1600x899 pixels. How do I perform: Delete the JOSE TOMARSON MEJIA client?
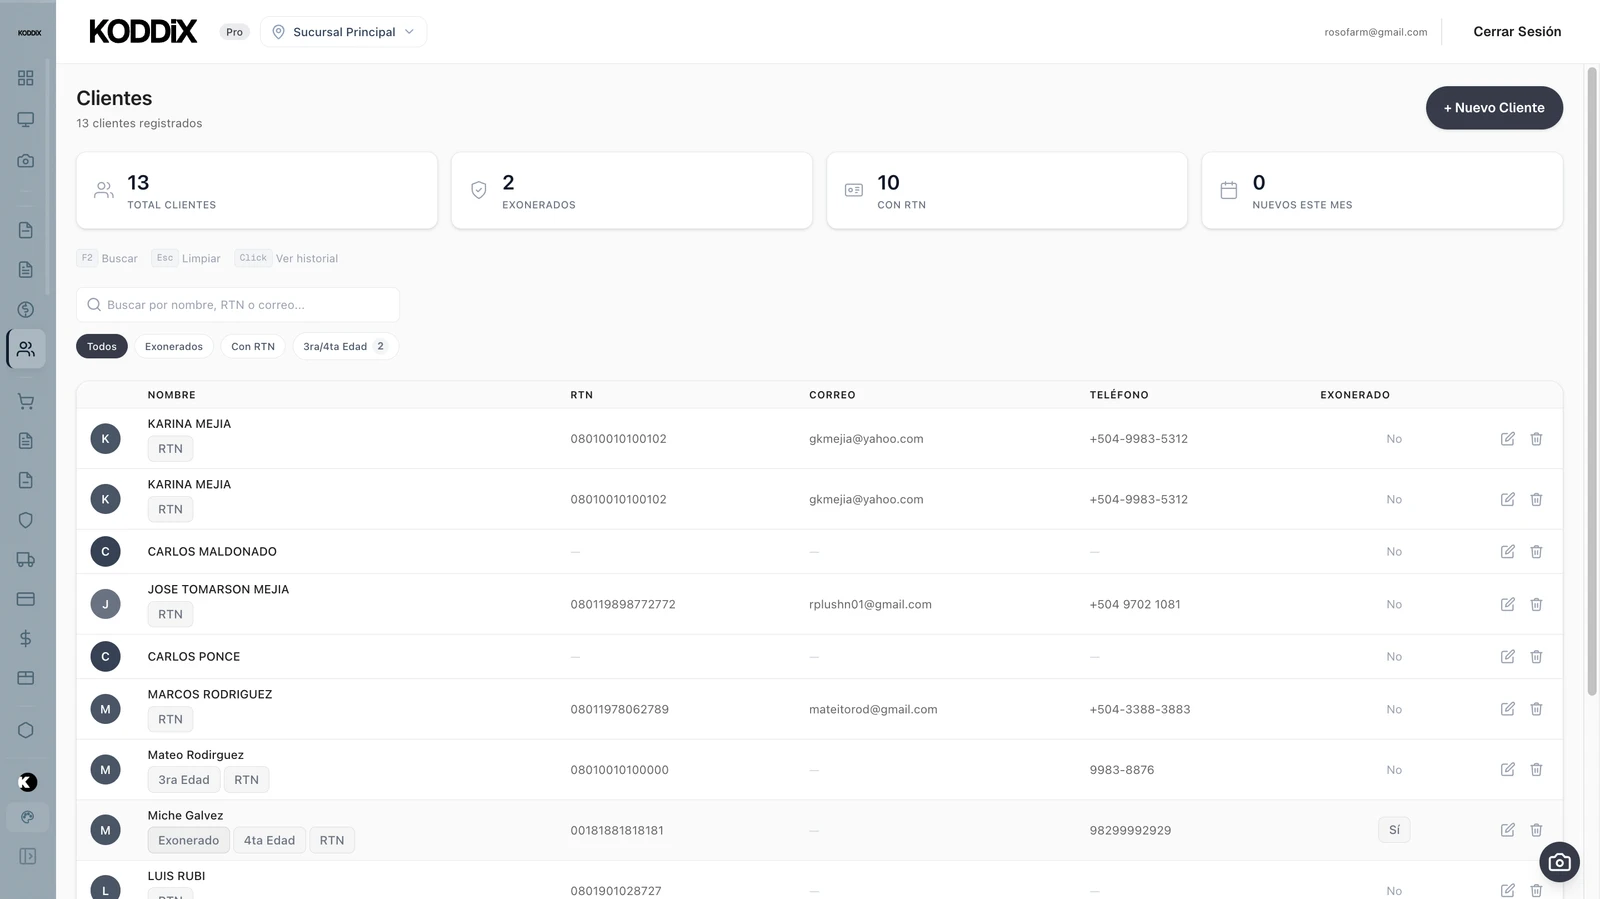pyautogui.click(x=1536, y=604)
